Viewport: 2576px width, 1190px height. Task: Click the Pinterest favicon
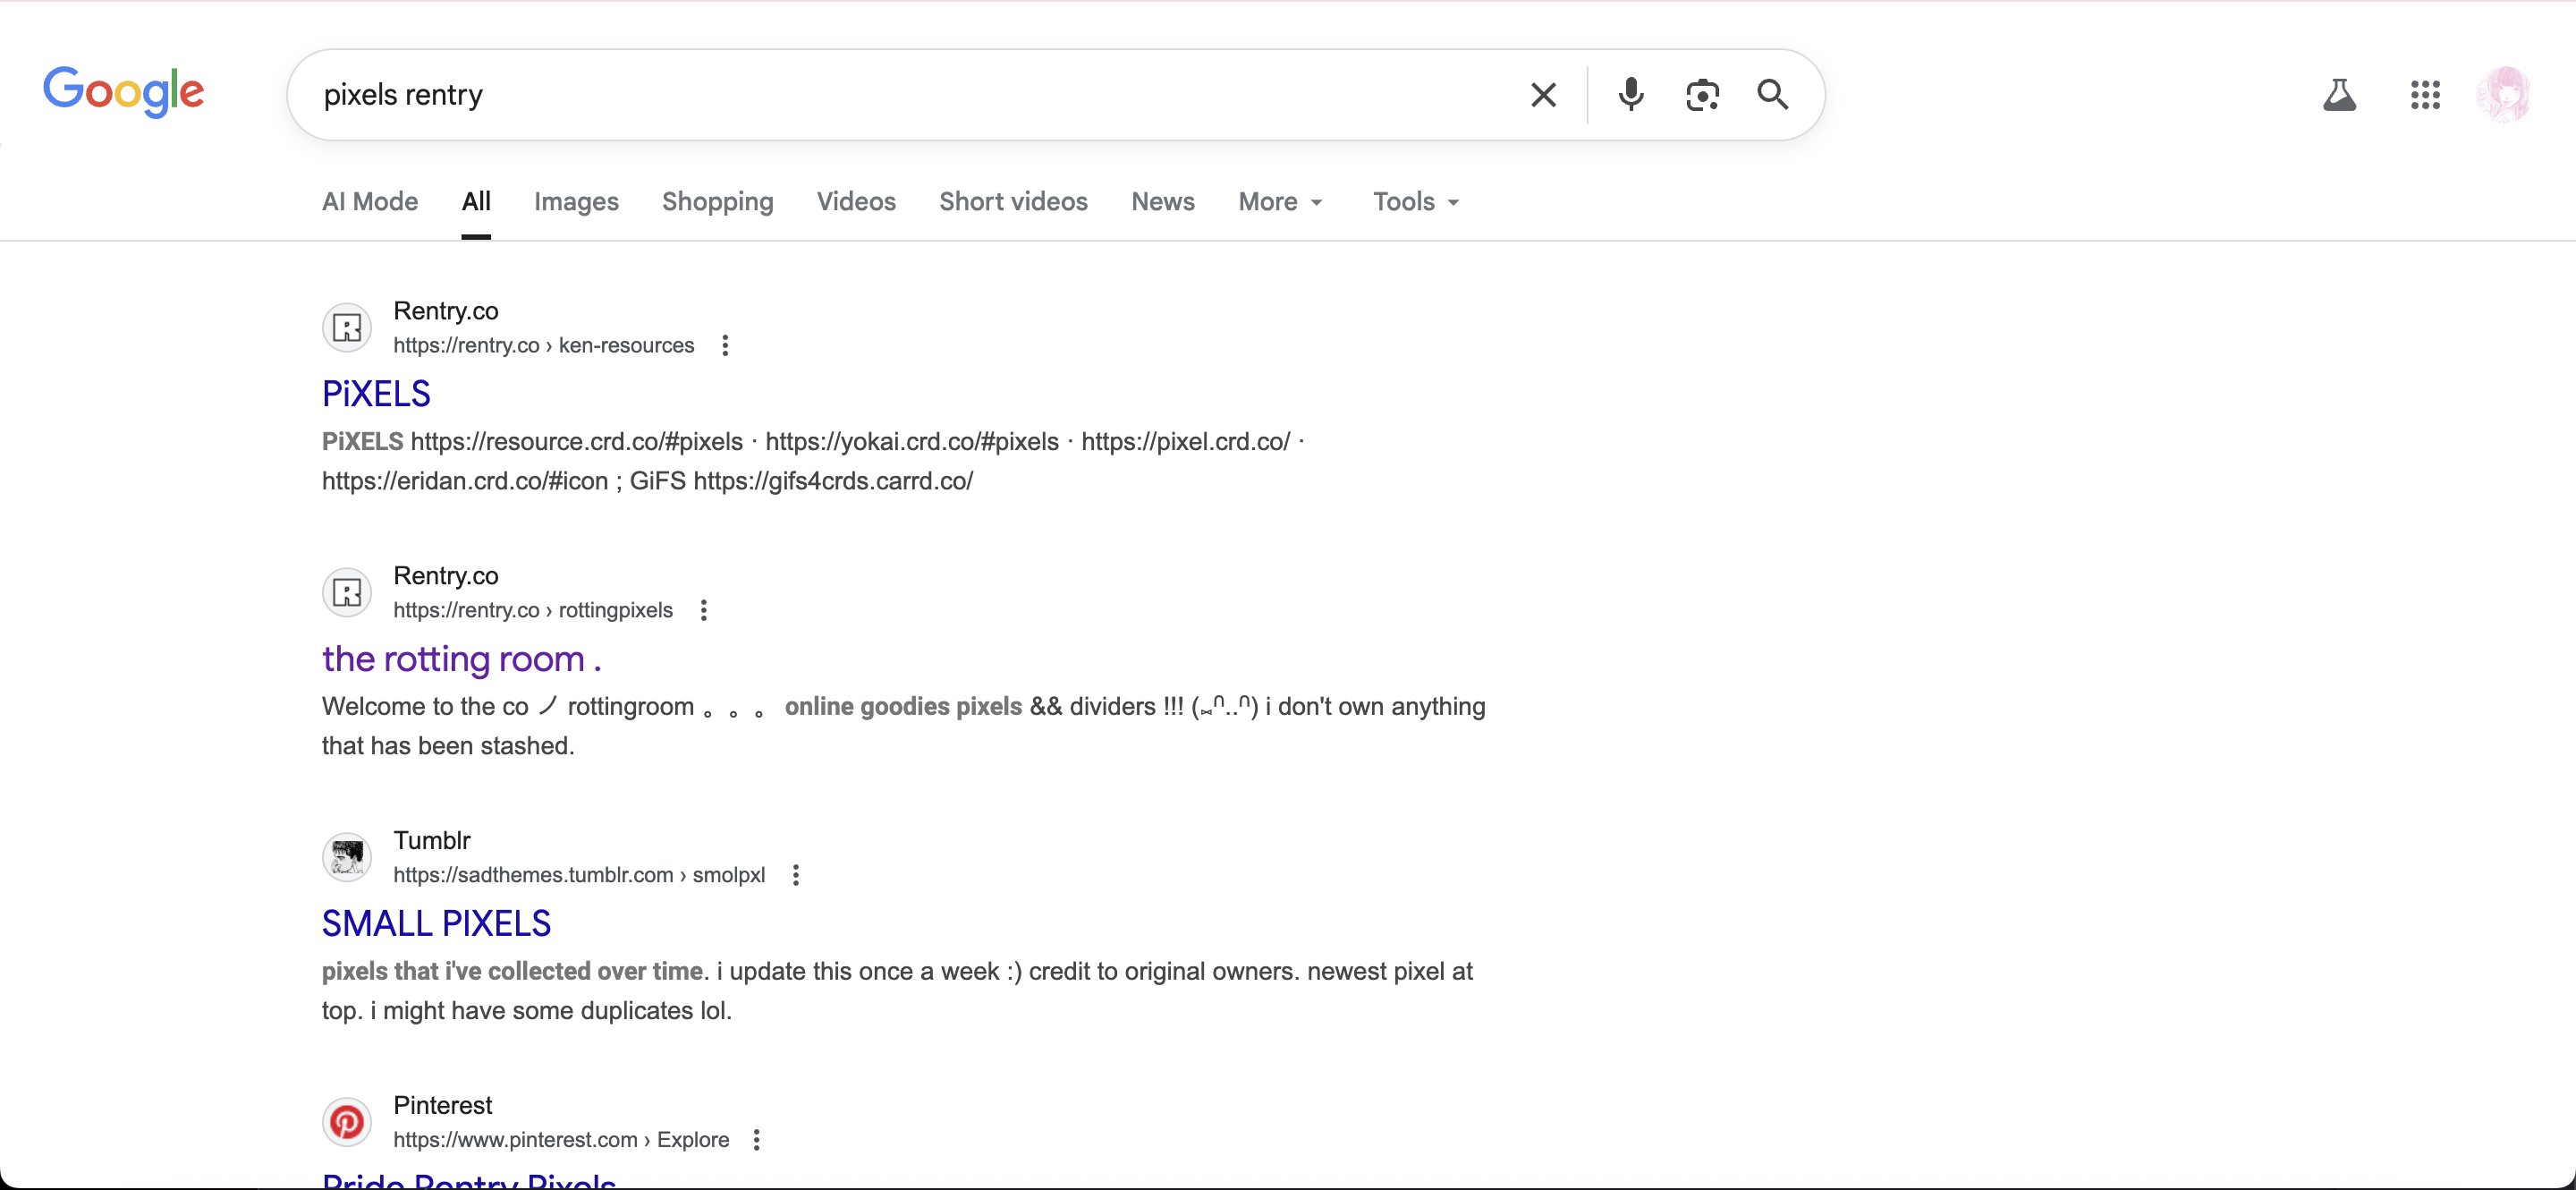346,1121
